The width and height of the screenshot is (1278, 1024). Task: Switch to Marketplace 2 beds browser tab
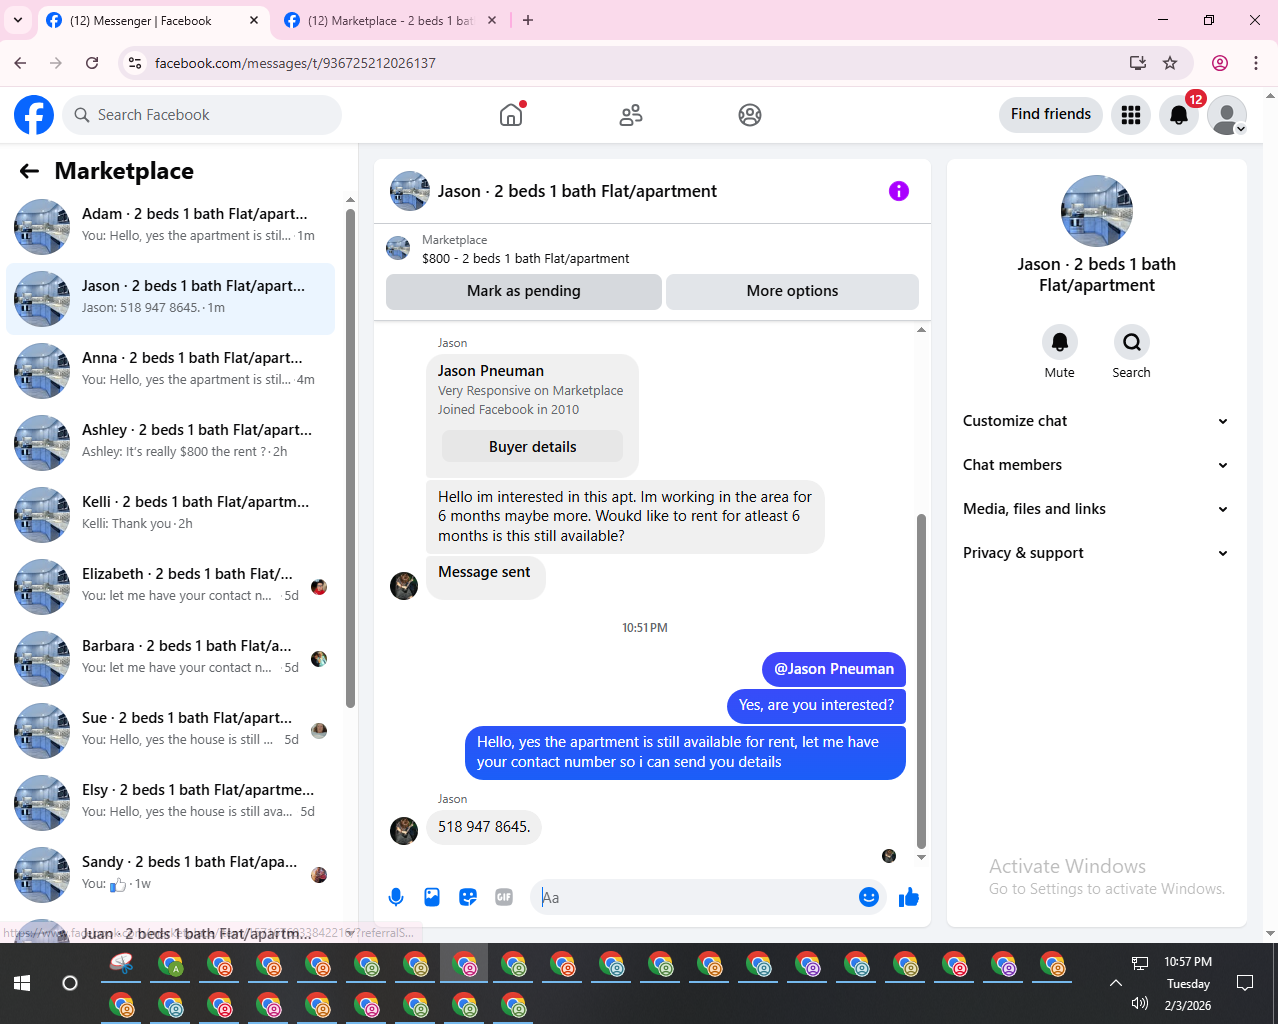(x=390, y=20)
